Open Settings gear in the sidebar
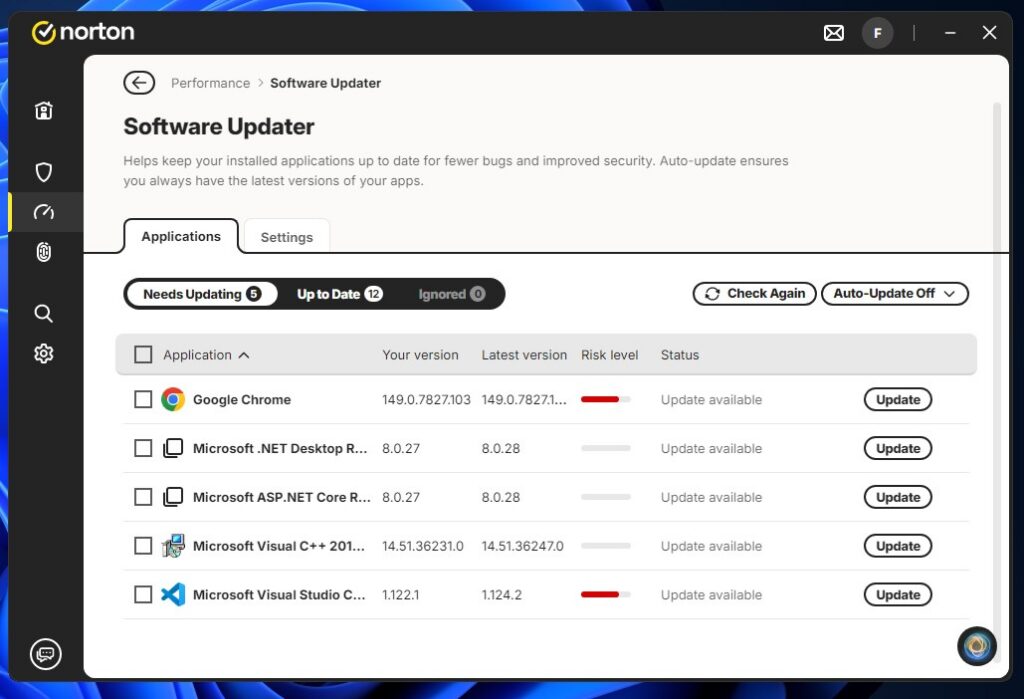The image size is (1024, 699). pyautogui.click(x=44, y=353)
